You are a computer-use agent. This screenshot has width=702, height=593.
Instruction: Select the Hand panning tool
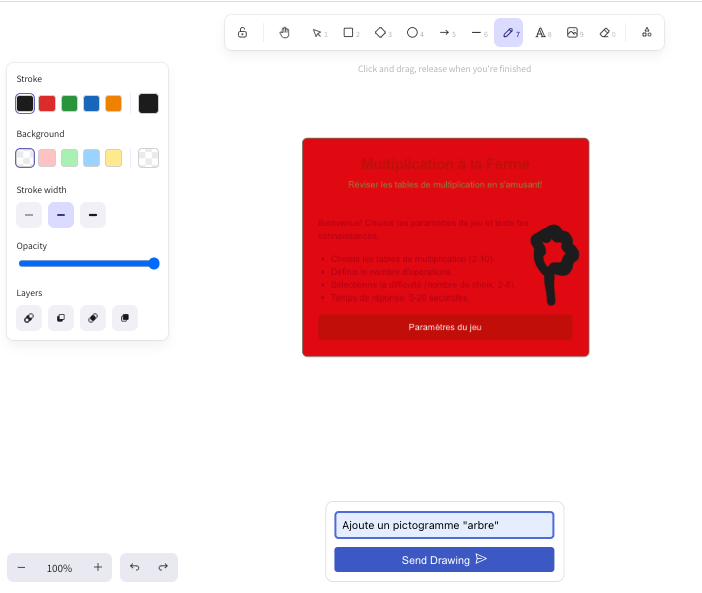[x=284, y=33]
